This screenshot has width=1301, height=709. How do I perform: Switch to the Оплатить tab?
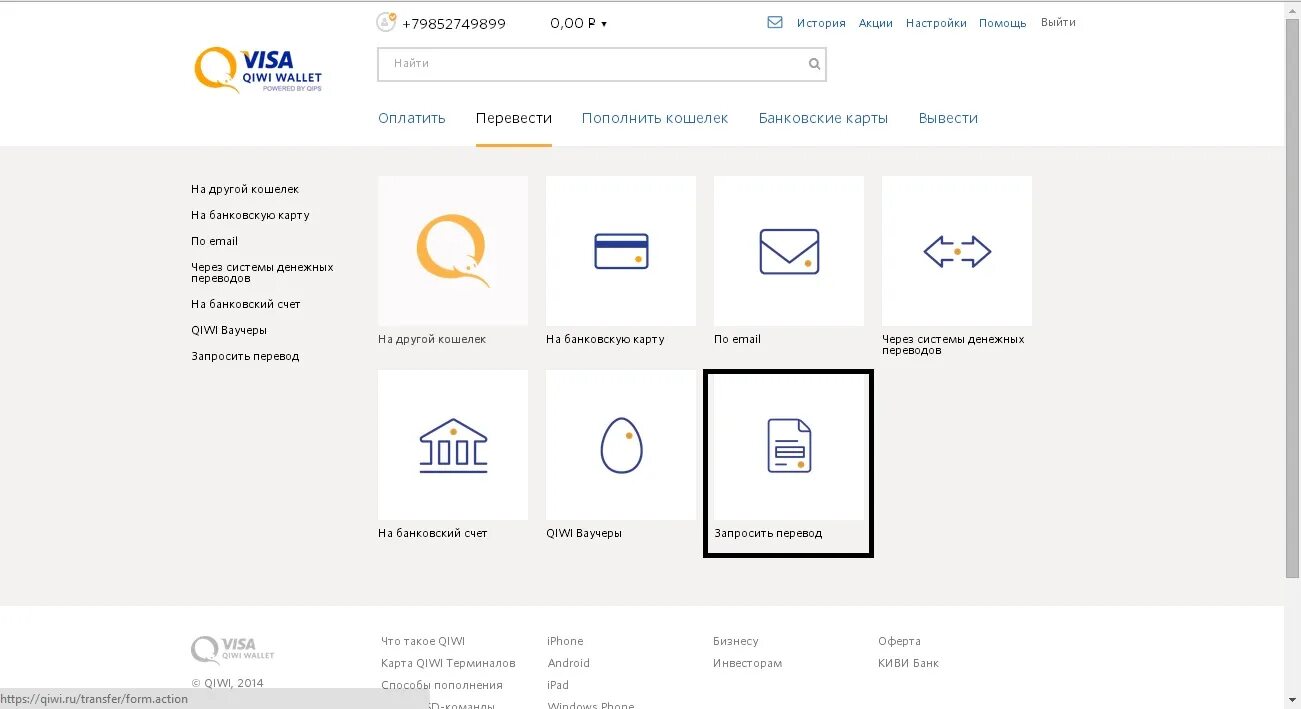(412, 118)
